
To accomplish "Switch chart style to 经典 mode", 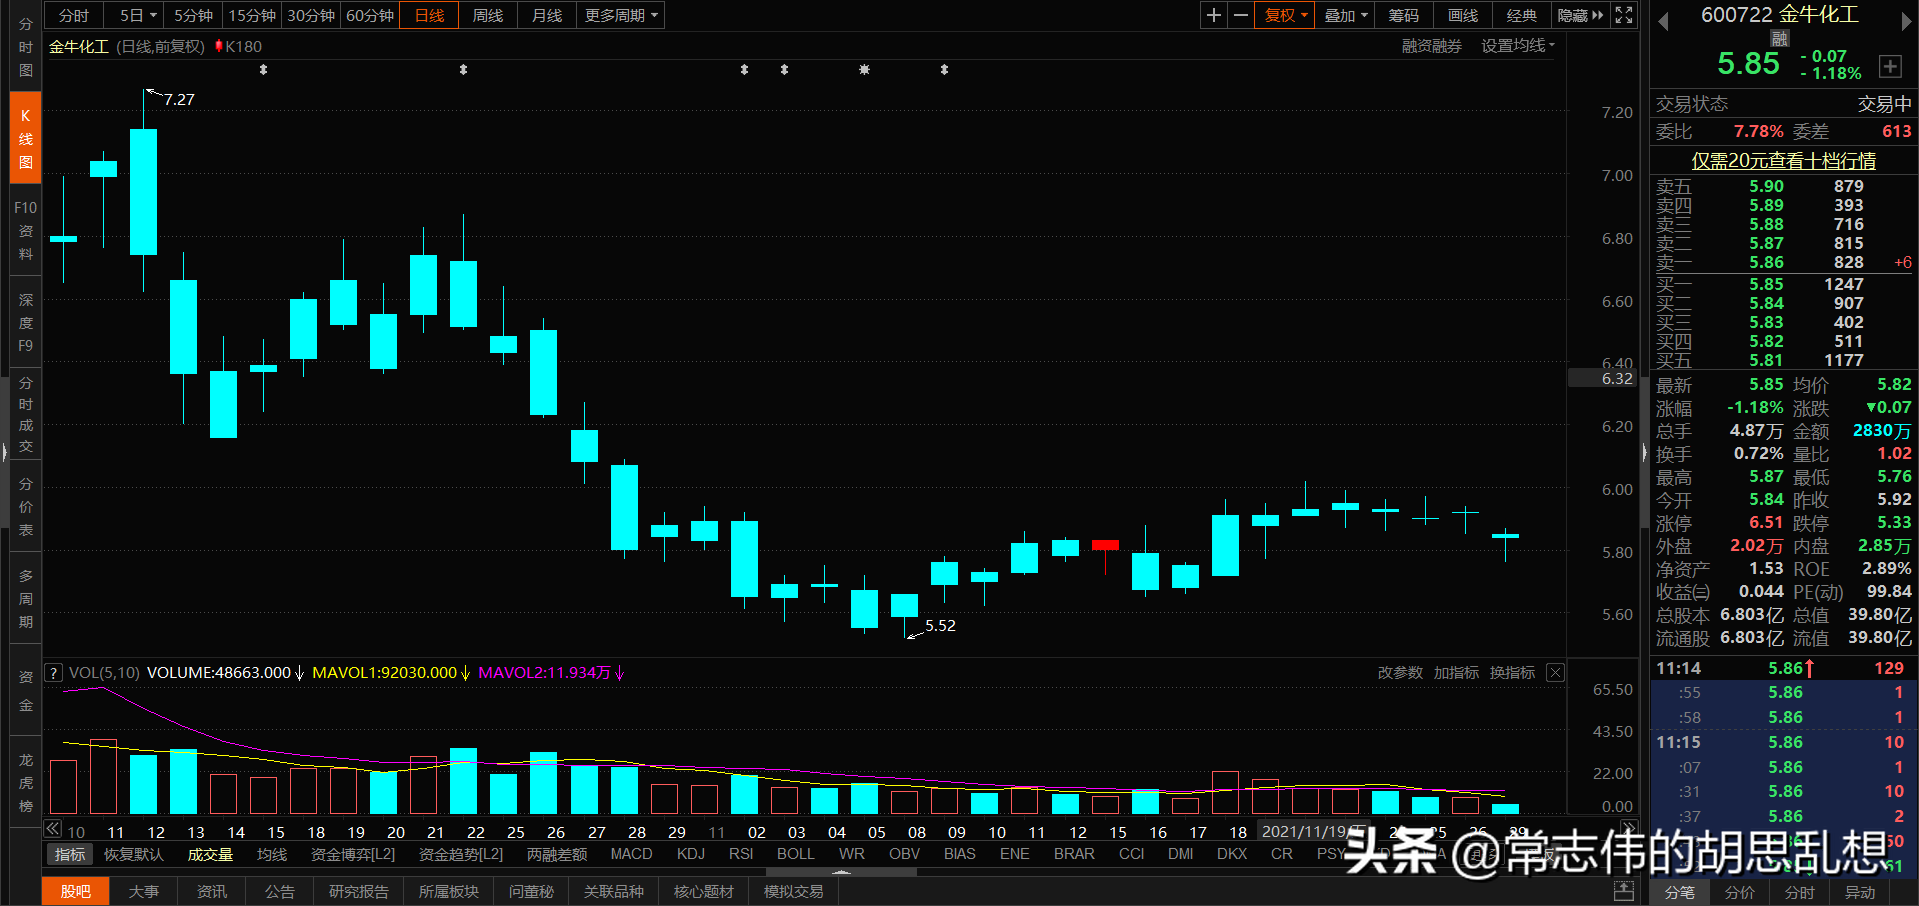I will [1521, 15].
